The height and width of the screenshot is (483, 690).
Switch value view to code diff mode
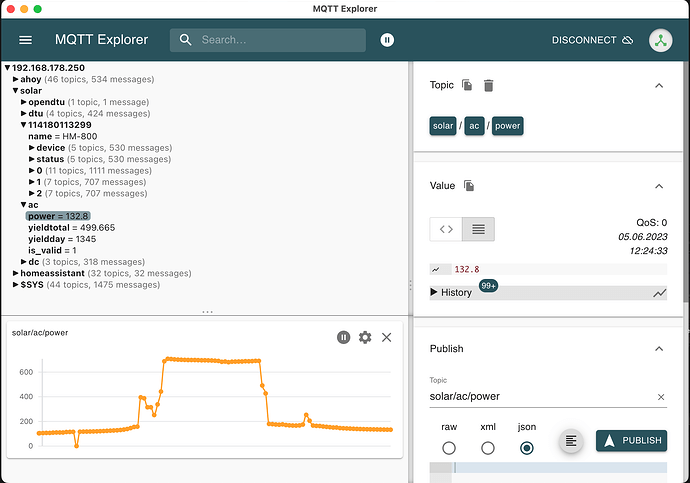point(446,229)
